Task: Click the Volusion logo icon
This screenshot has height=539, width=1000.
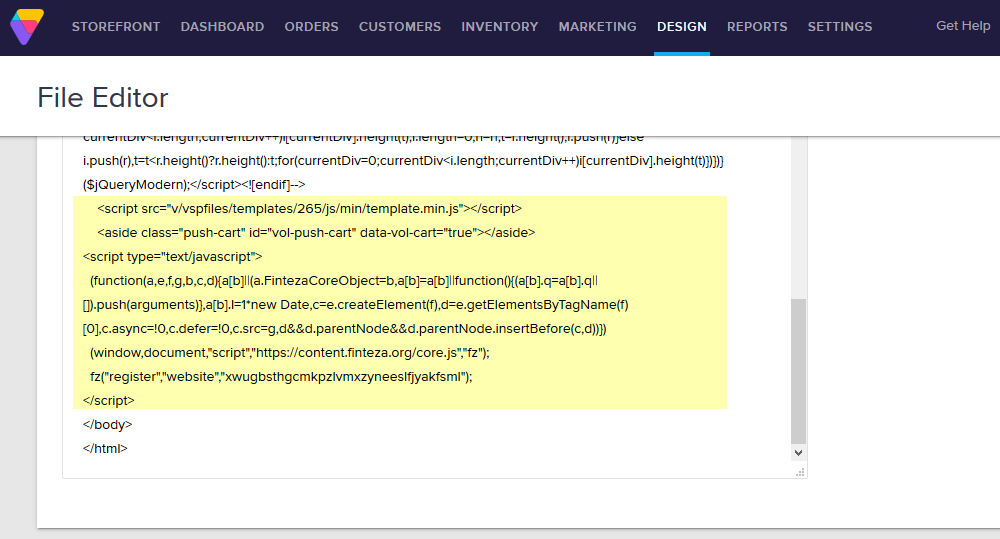Action: 27,27
